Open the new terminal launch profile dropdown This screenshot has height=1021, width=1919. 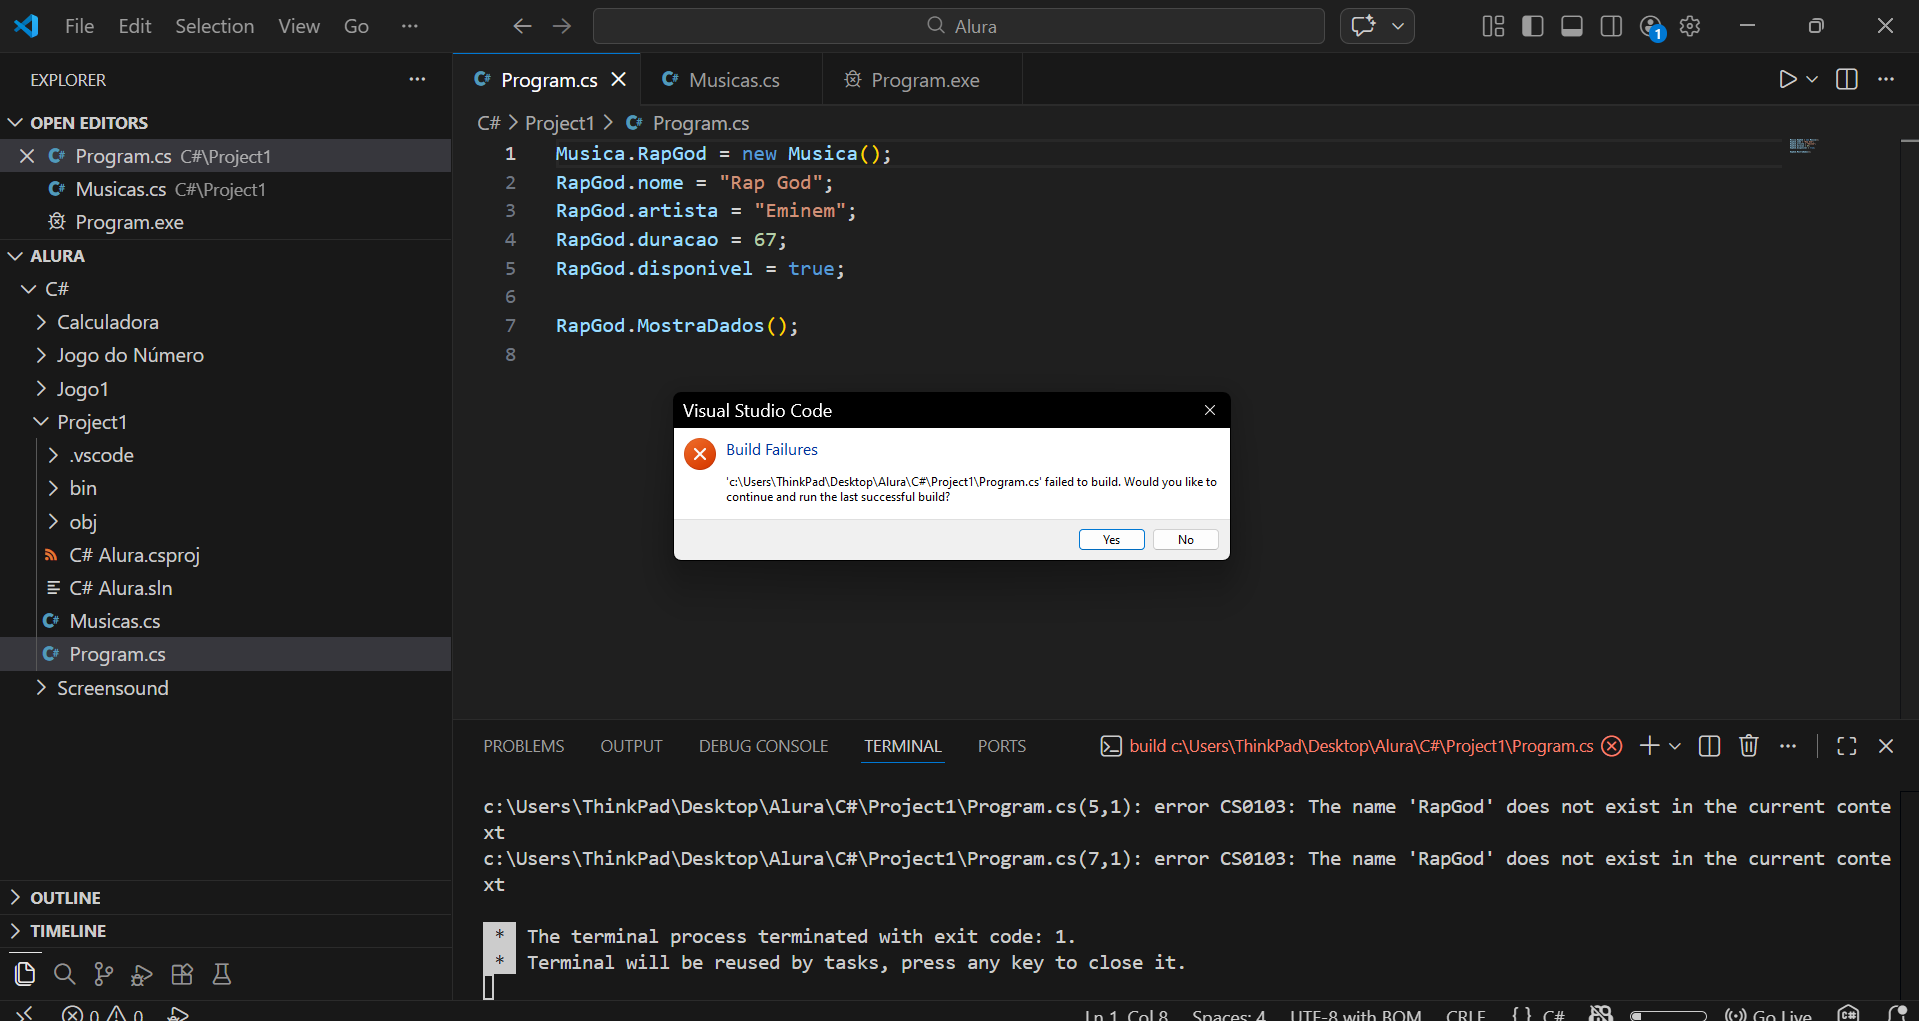click(1675, 746)
